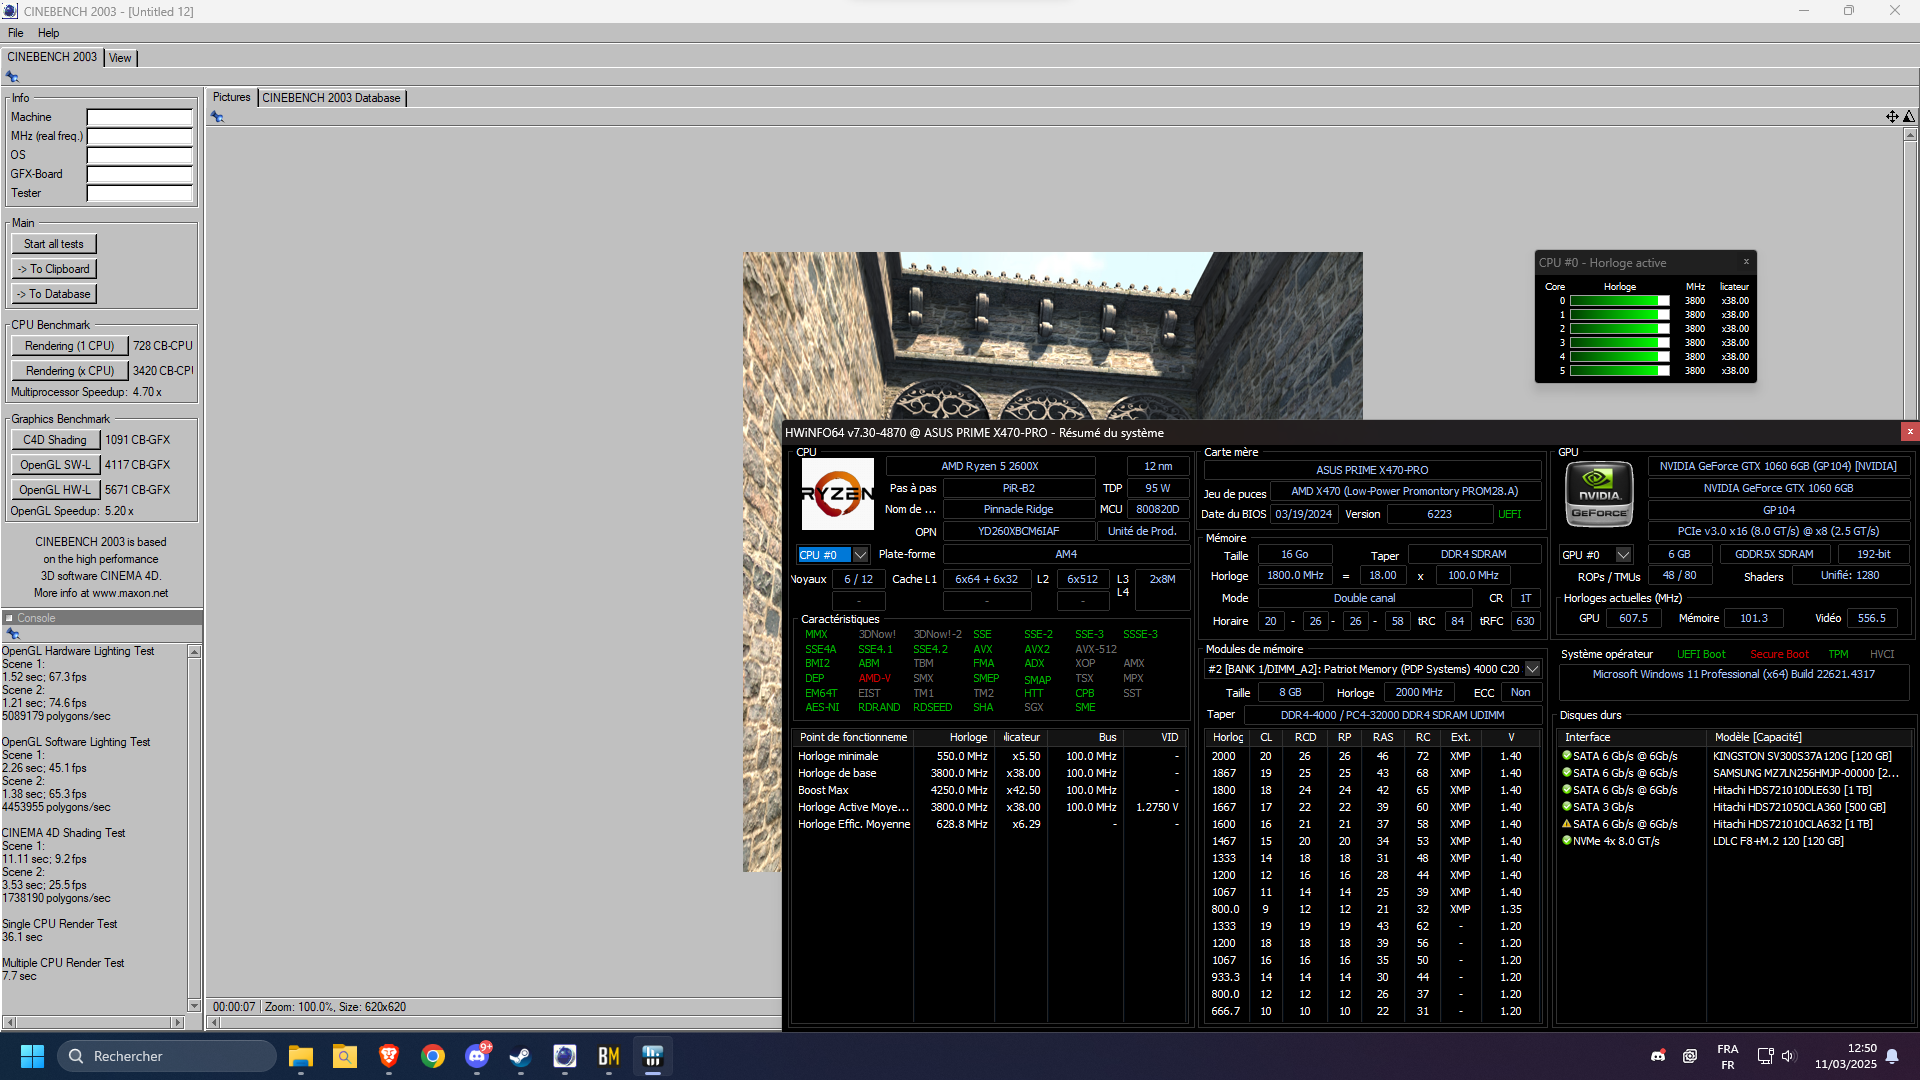
Task: Click the Machine input field
Action: pyautogui.click(x=139, y=117)
